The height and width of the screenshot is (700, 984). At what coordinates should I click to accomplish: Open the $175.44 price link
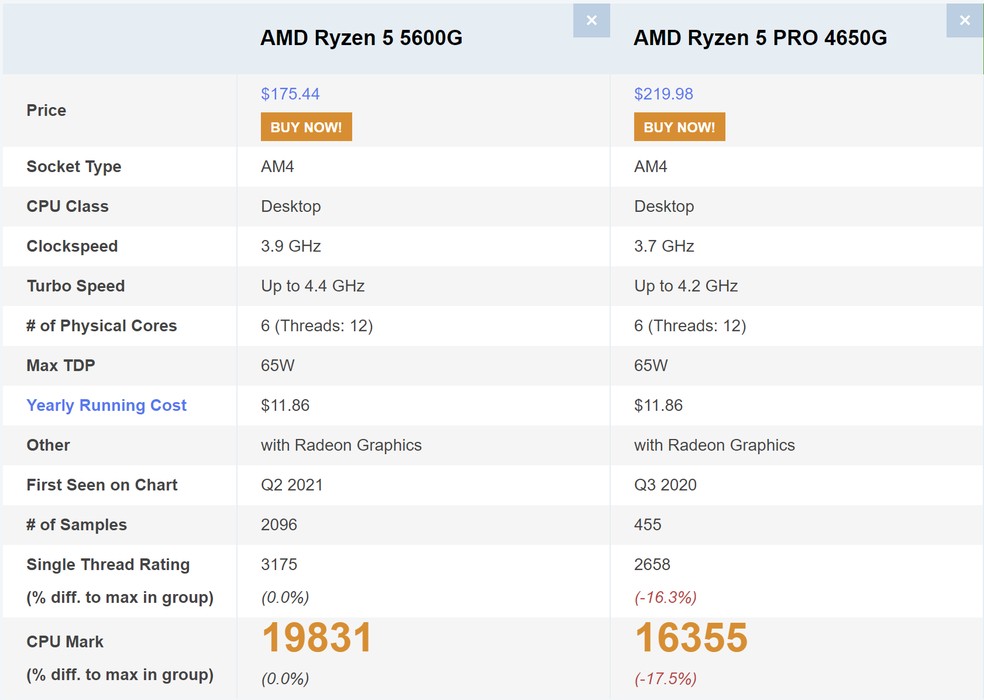tap(290, 94)
